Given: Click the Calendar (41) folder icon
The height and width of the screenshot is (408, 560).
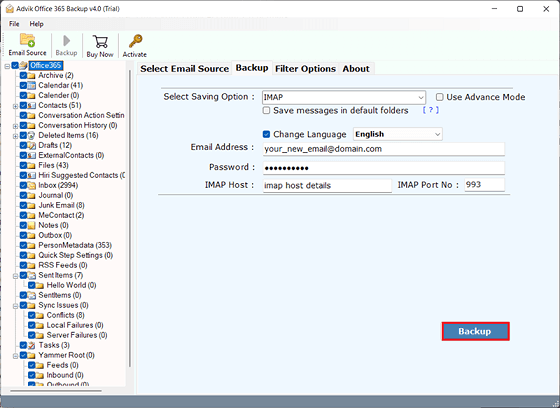Looking at the screenshot, I should 31,85.
